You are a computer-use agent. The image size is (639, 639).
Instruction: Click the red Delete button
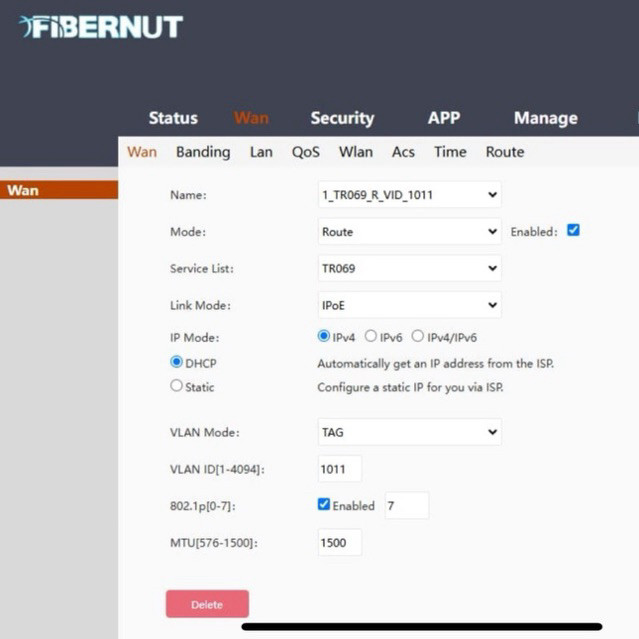coord(207,604)
